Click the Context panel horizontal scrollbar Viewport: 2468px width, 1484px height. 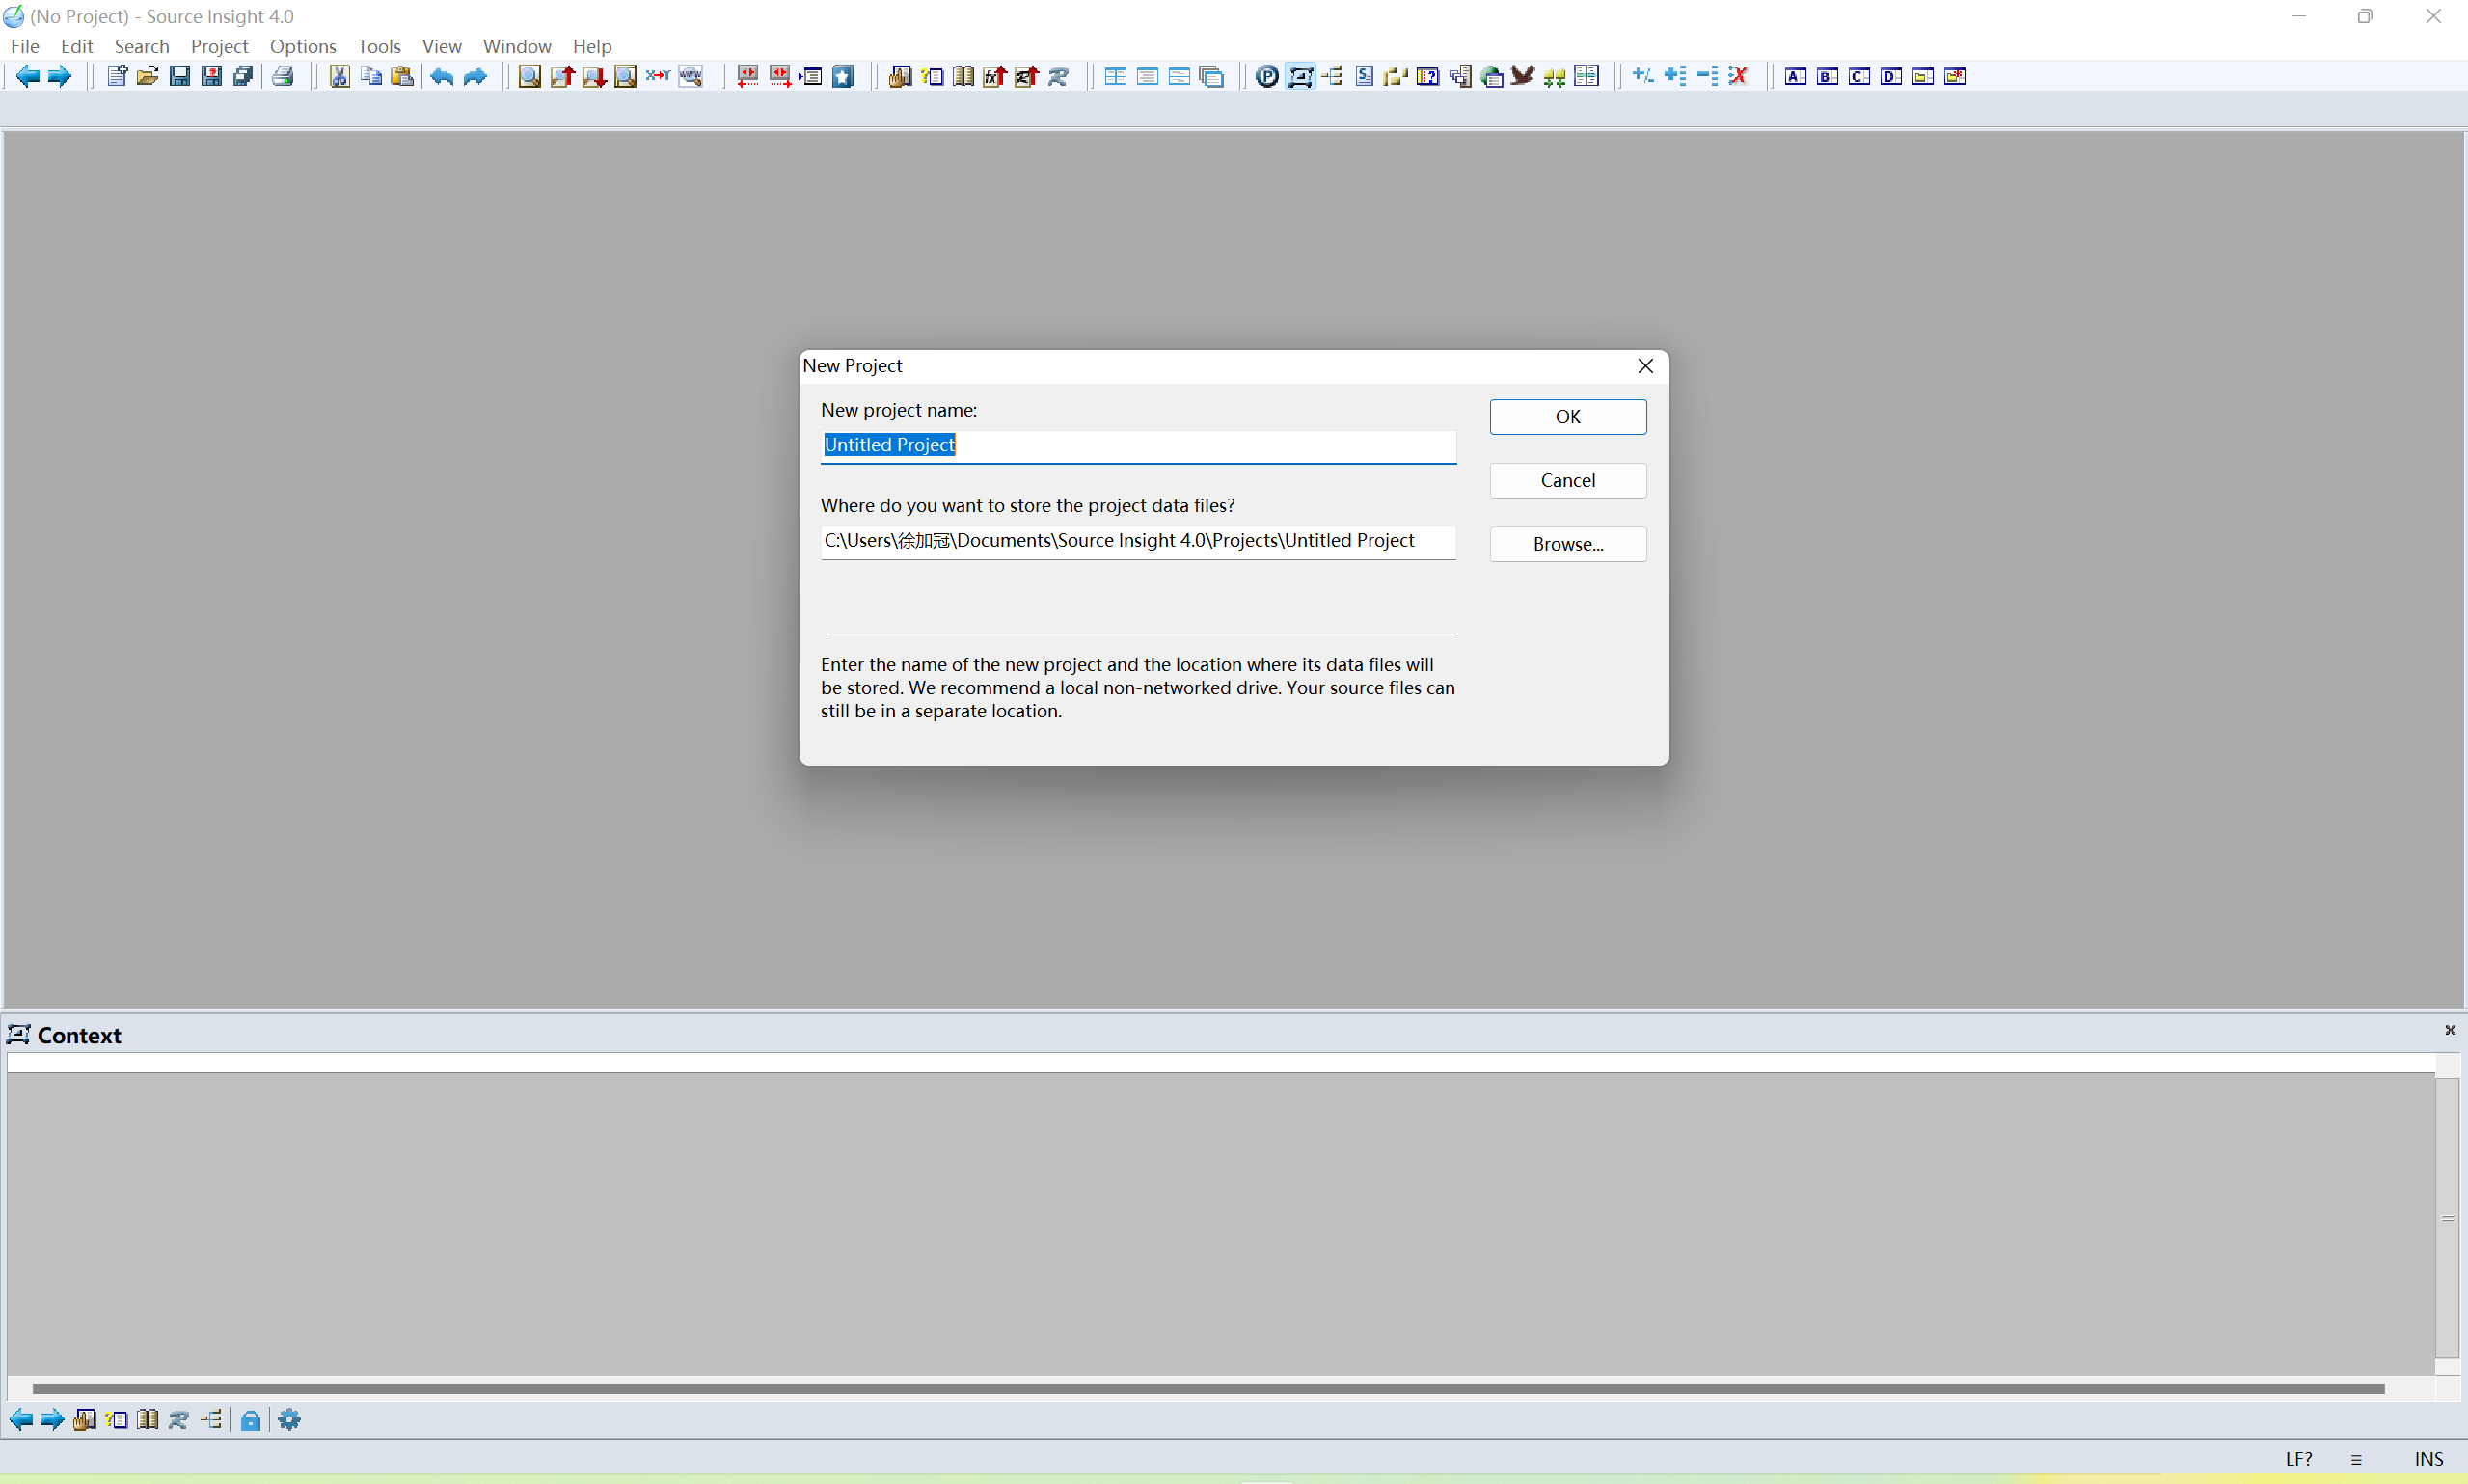pyautogui.click(x=1208, y=1389)
